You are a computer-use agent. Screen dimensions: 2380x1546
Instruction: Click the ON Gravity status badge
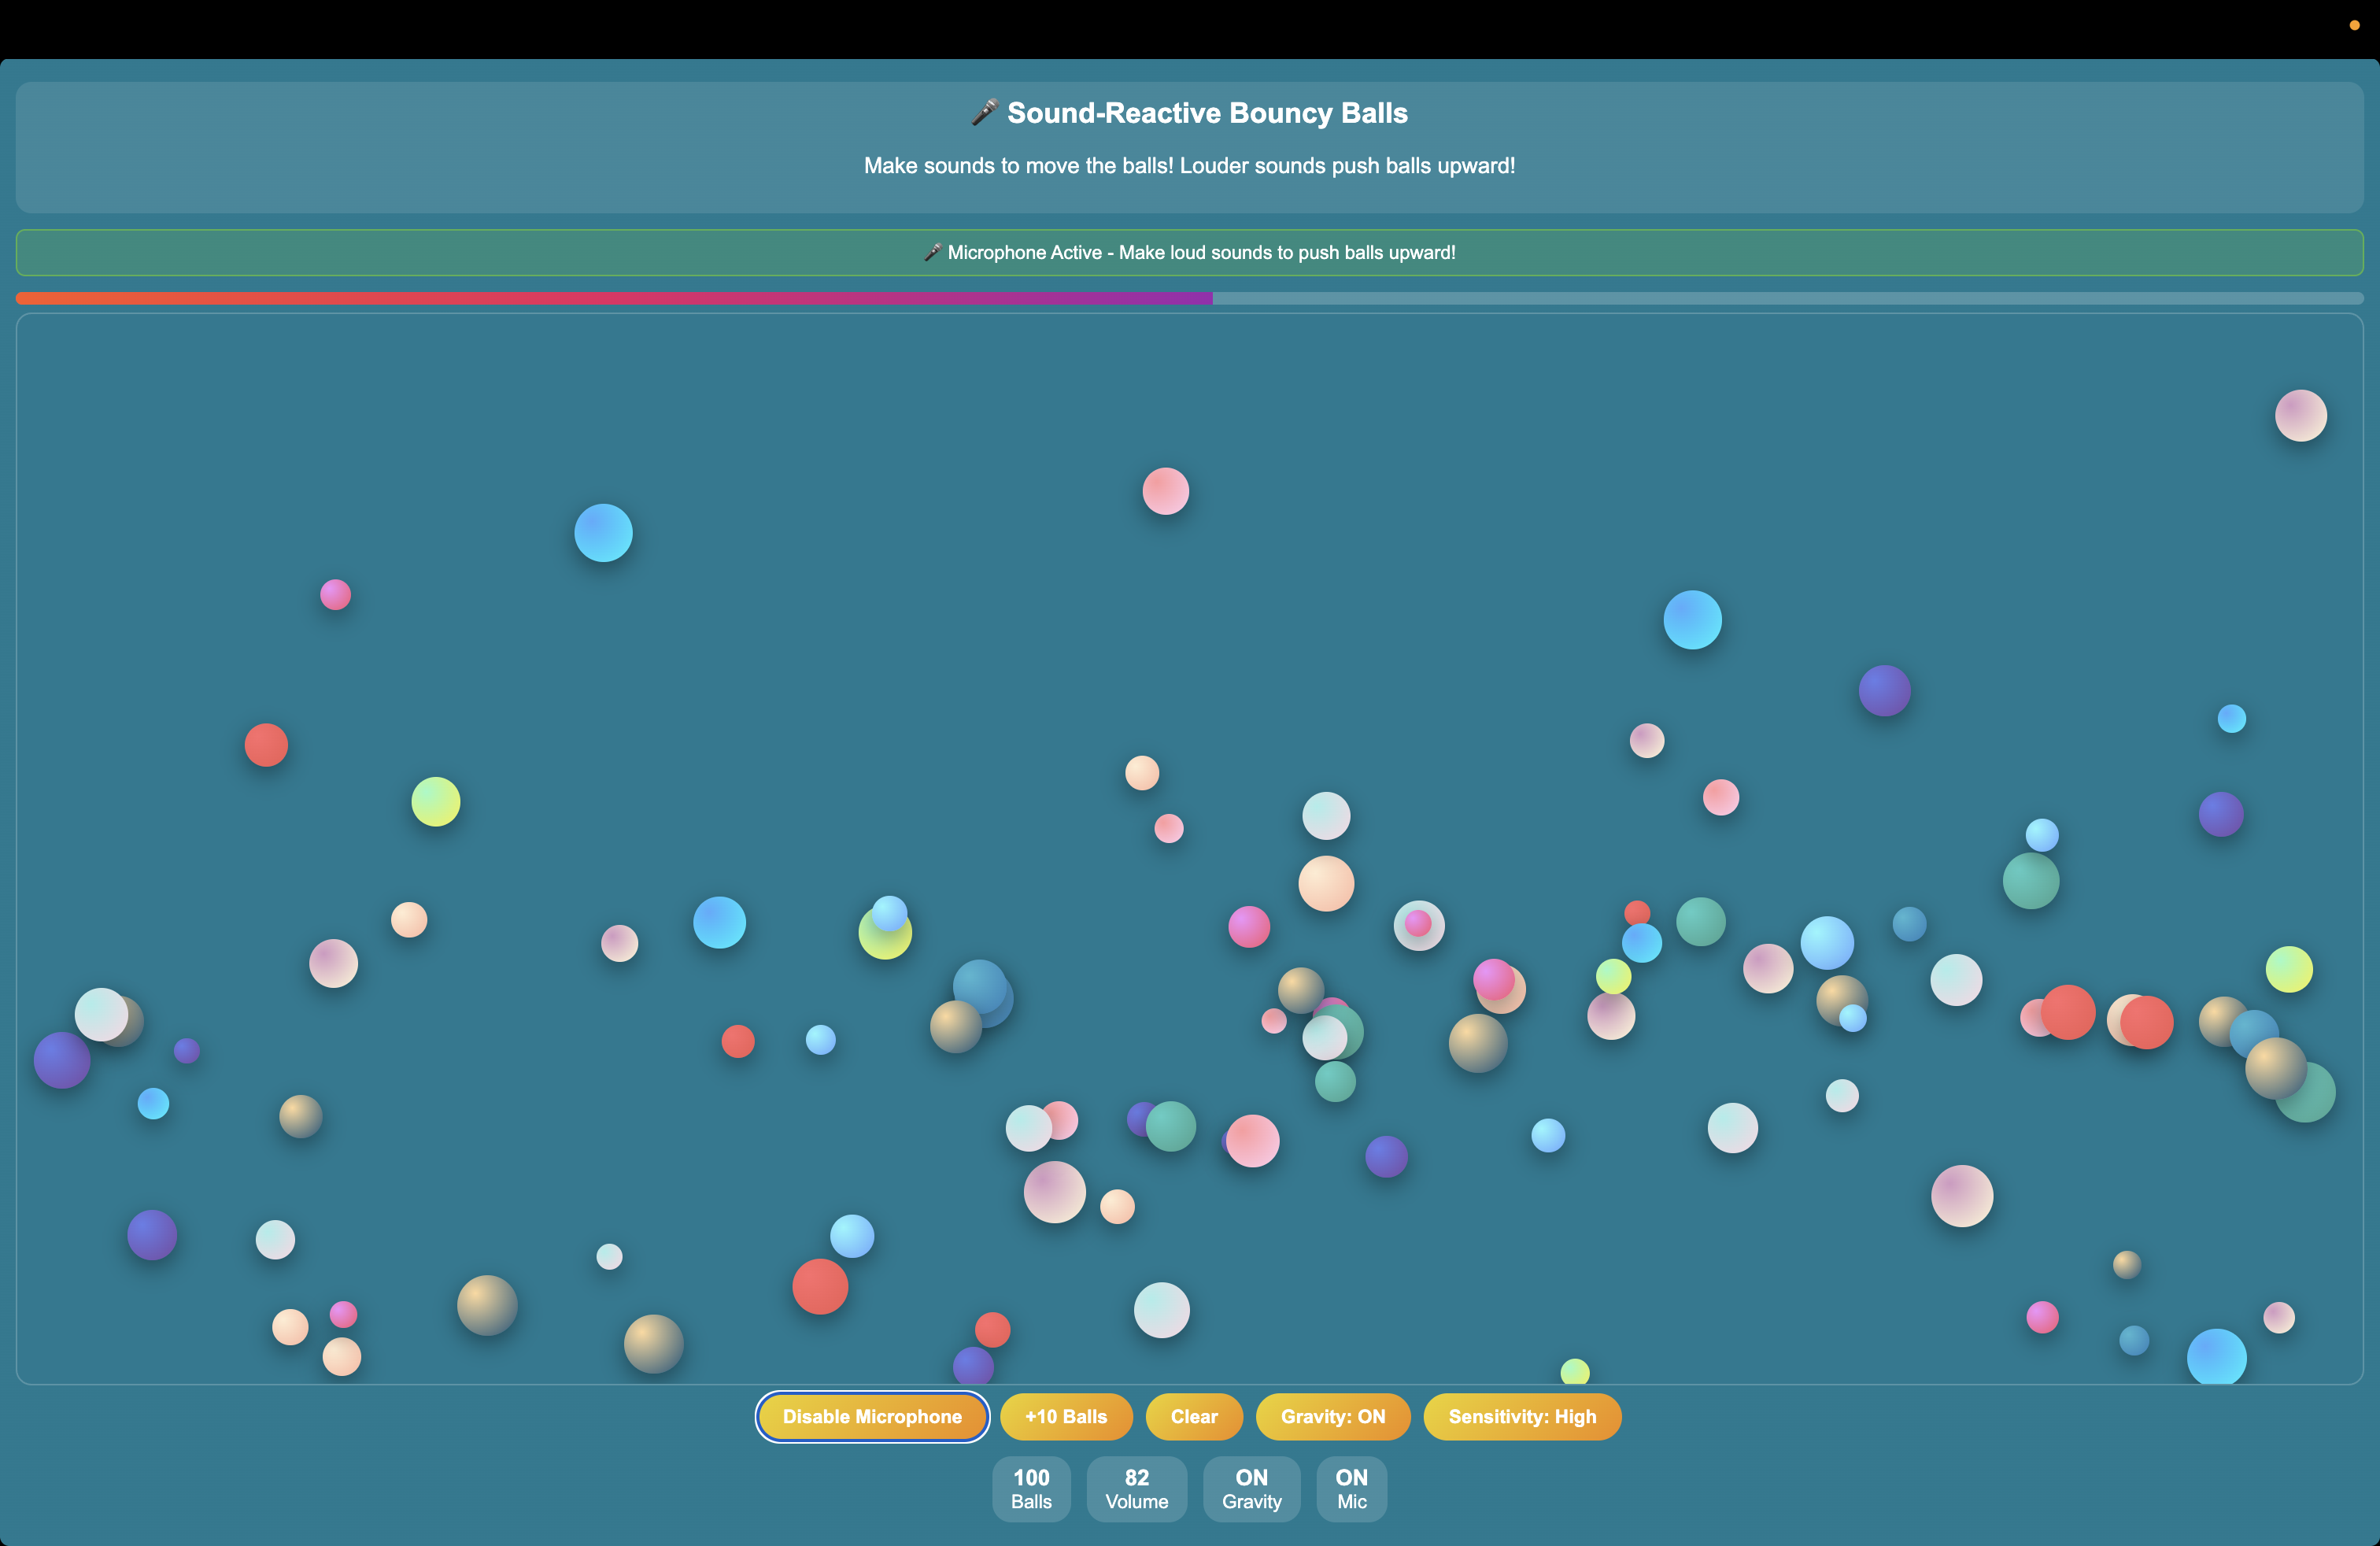[x=1251, y=1488]
